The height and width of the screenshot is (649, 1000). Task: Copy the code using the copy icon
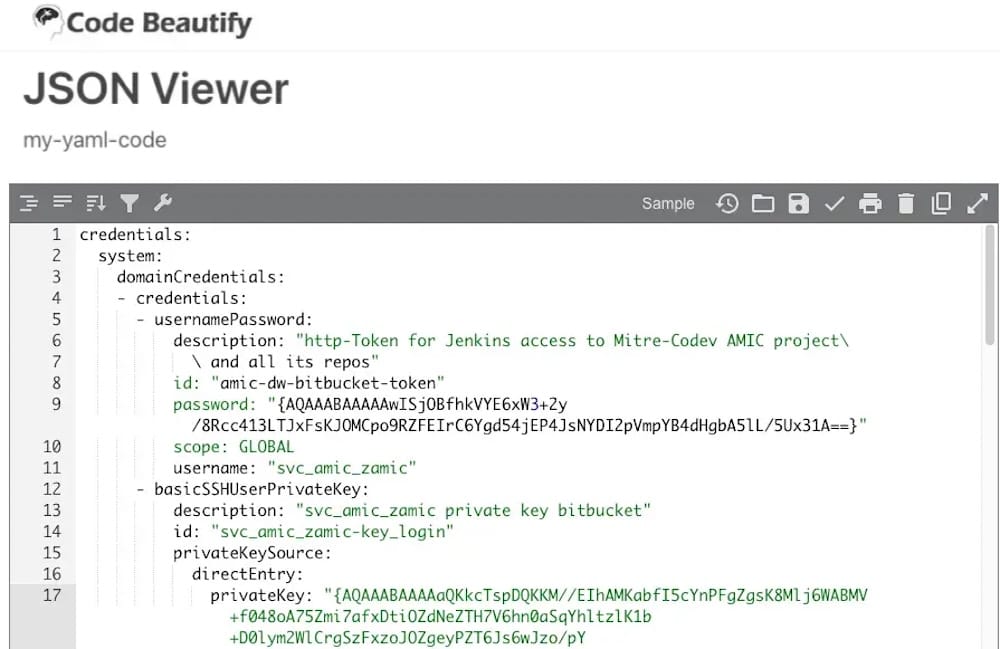pyautogui.click(x=941, y=203)
